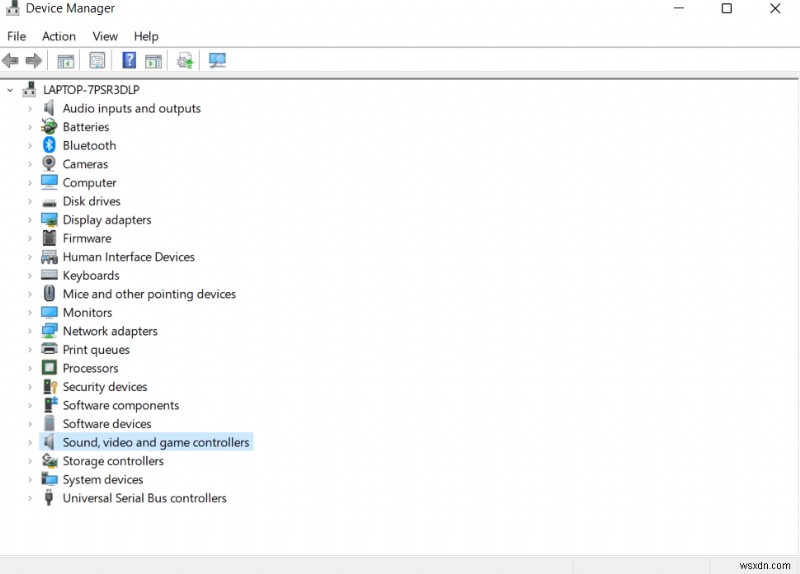Viewport: 800px width, 574px height.
Task: Select the Network adapters label
Action: pyautogui.click(x=110, y=331)
